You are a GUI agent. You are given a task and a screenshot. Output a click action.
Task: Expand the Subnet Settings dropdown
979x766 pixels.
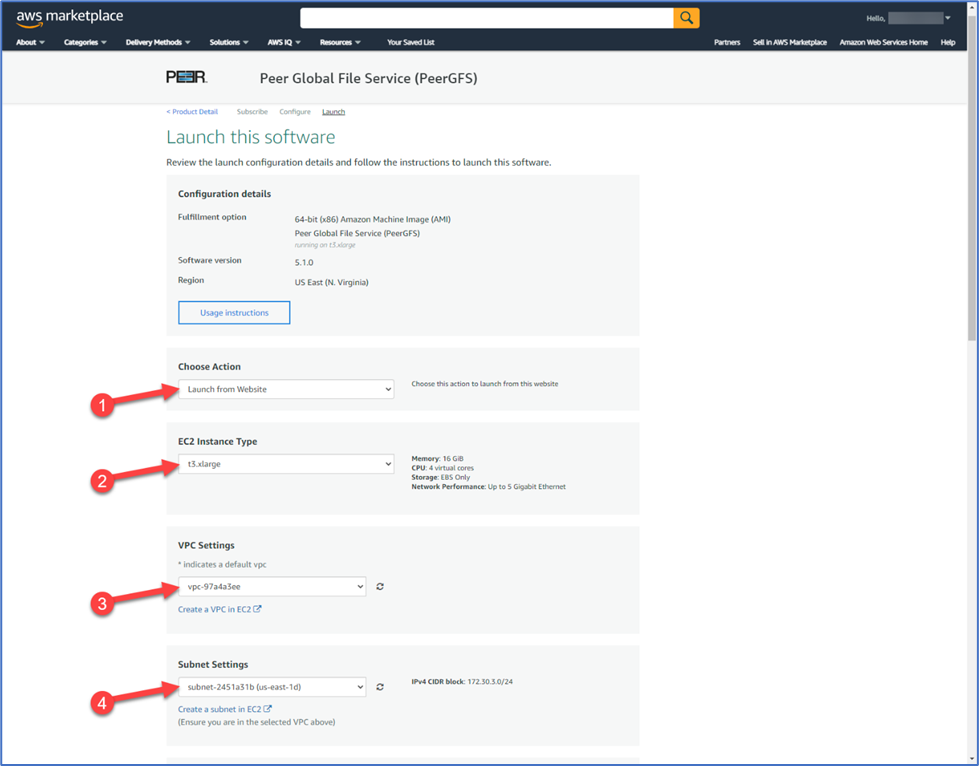click(272, 687)
